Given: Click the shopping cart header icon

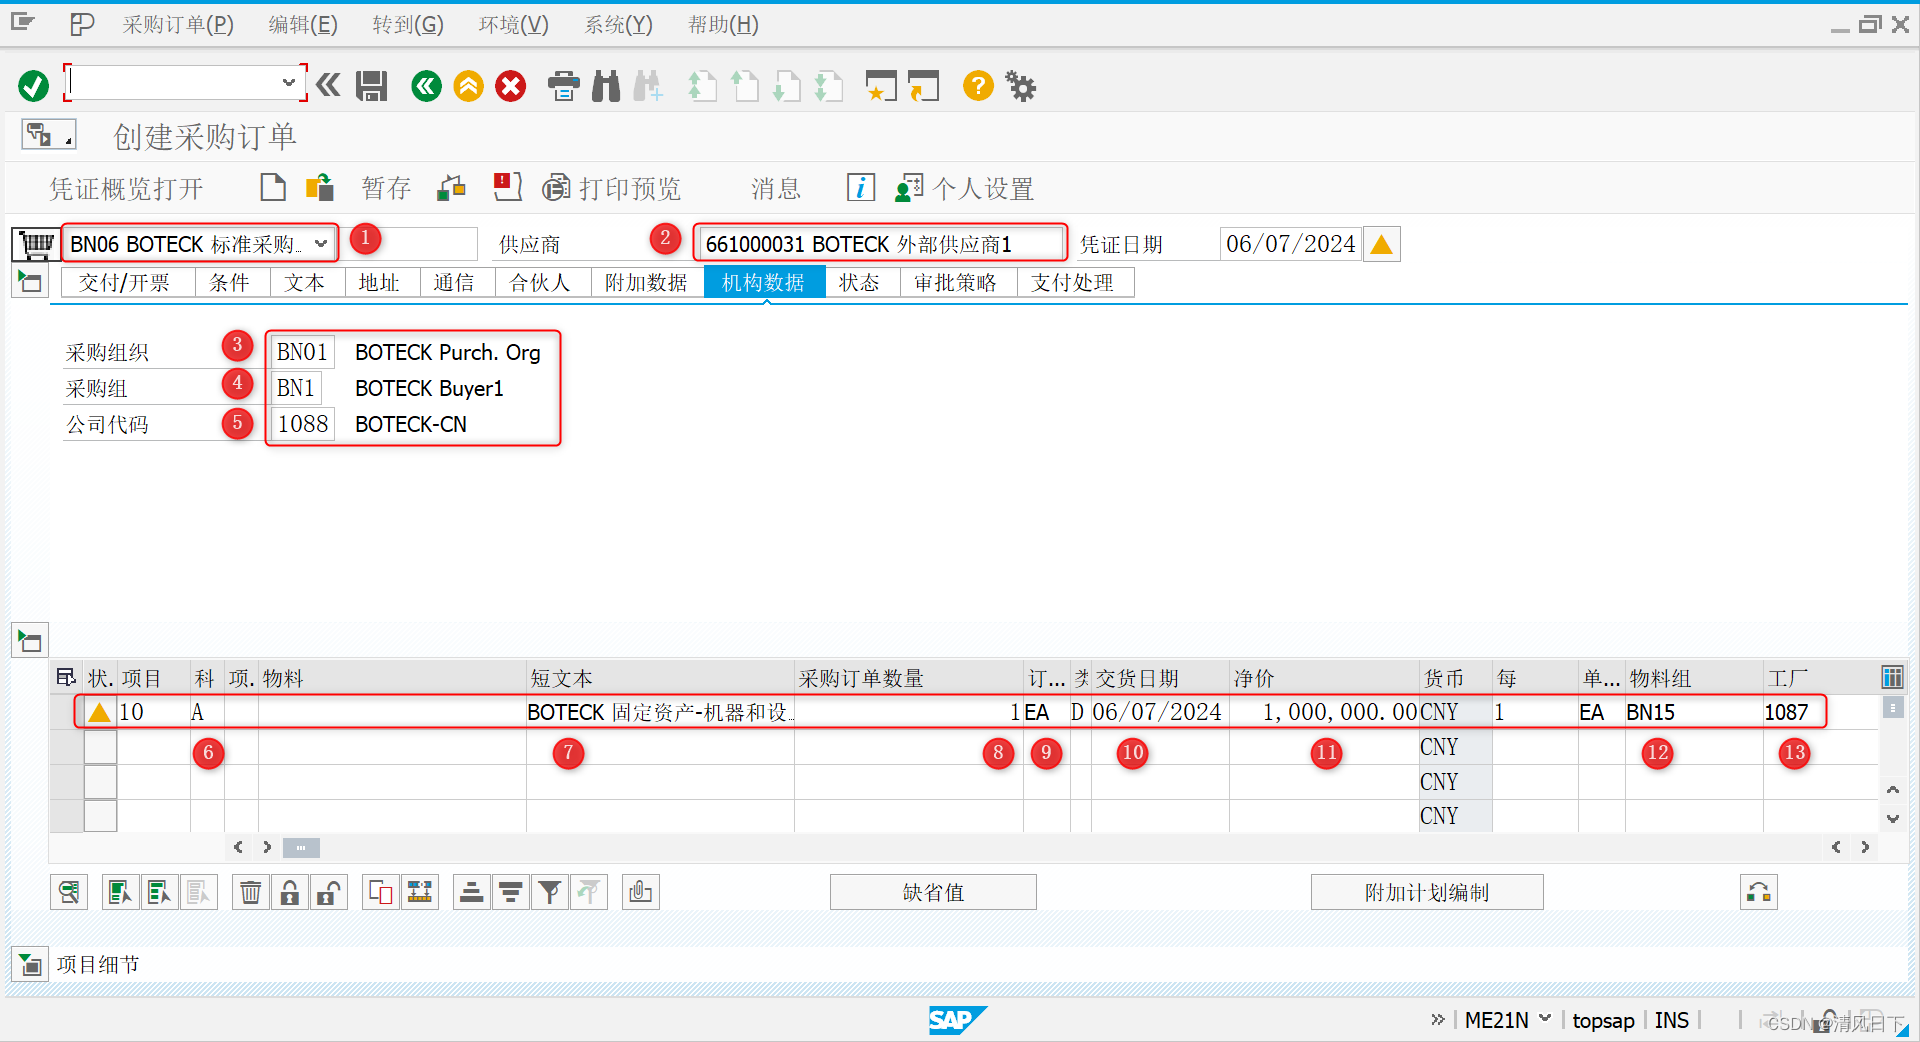Looking at the screenshot, I should pyautogui.click(x=36, y=244).
